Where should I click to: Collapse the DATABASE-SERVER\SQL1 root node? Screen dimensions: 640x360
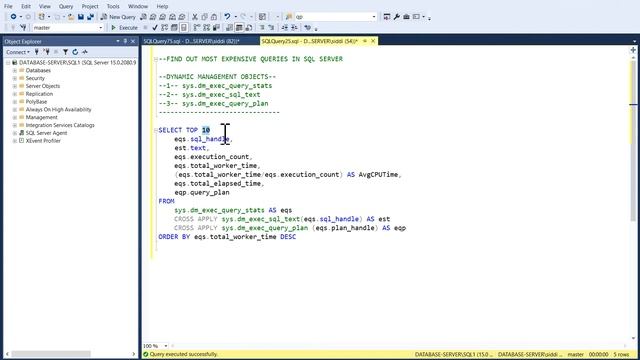click(x=8, y=63)
